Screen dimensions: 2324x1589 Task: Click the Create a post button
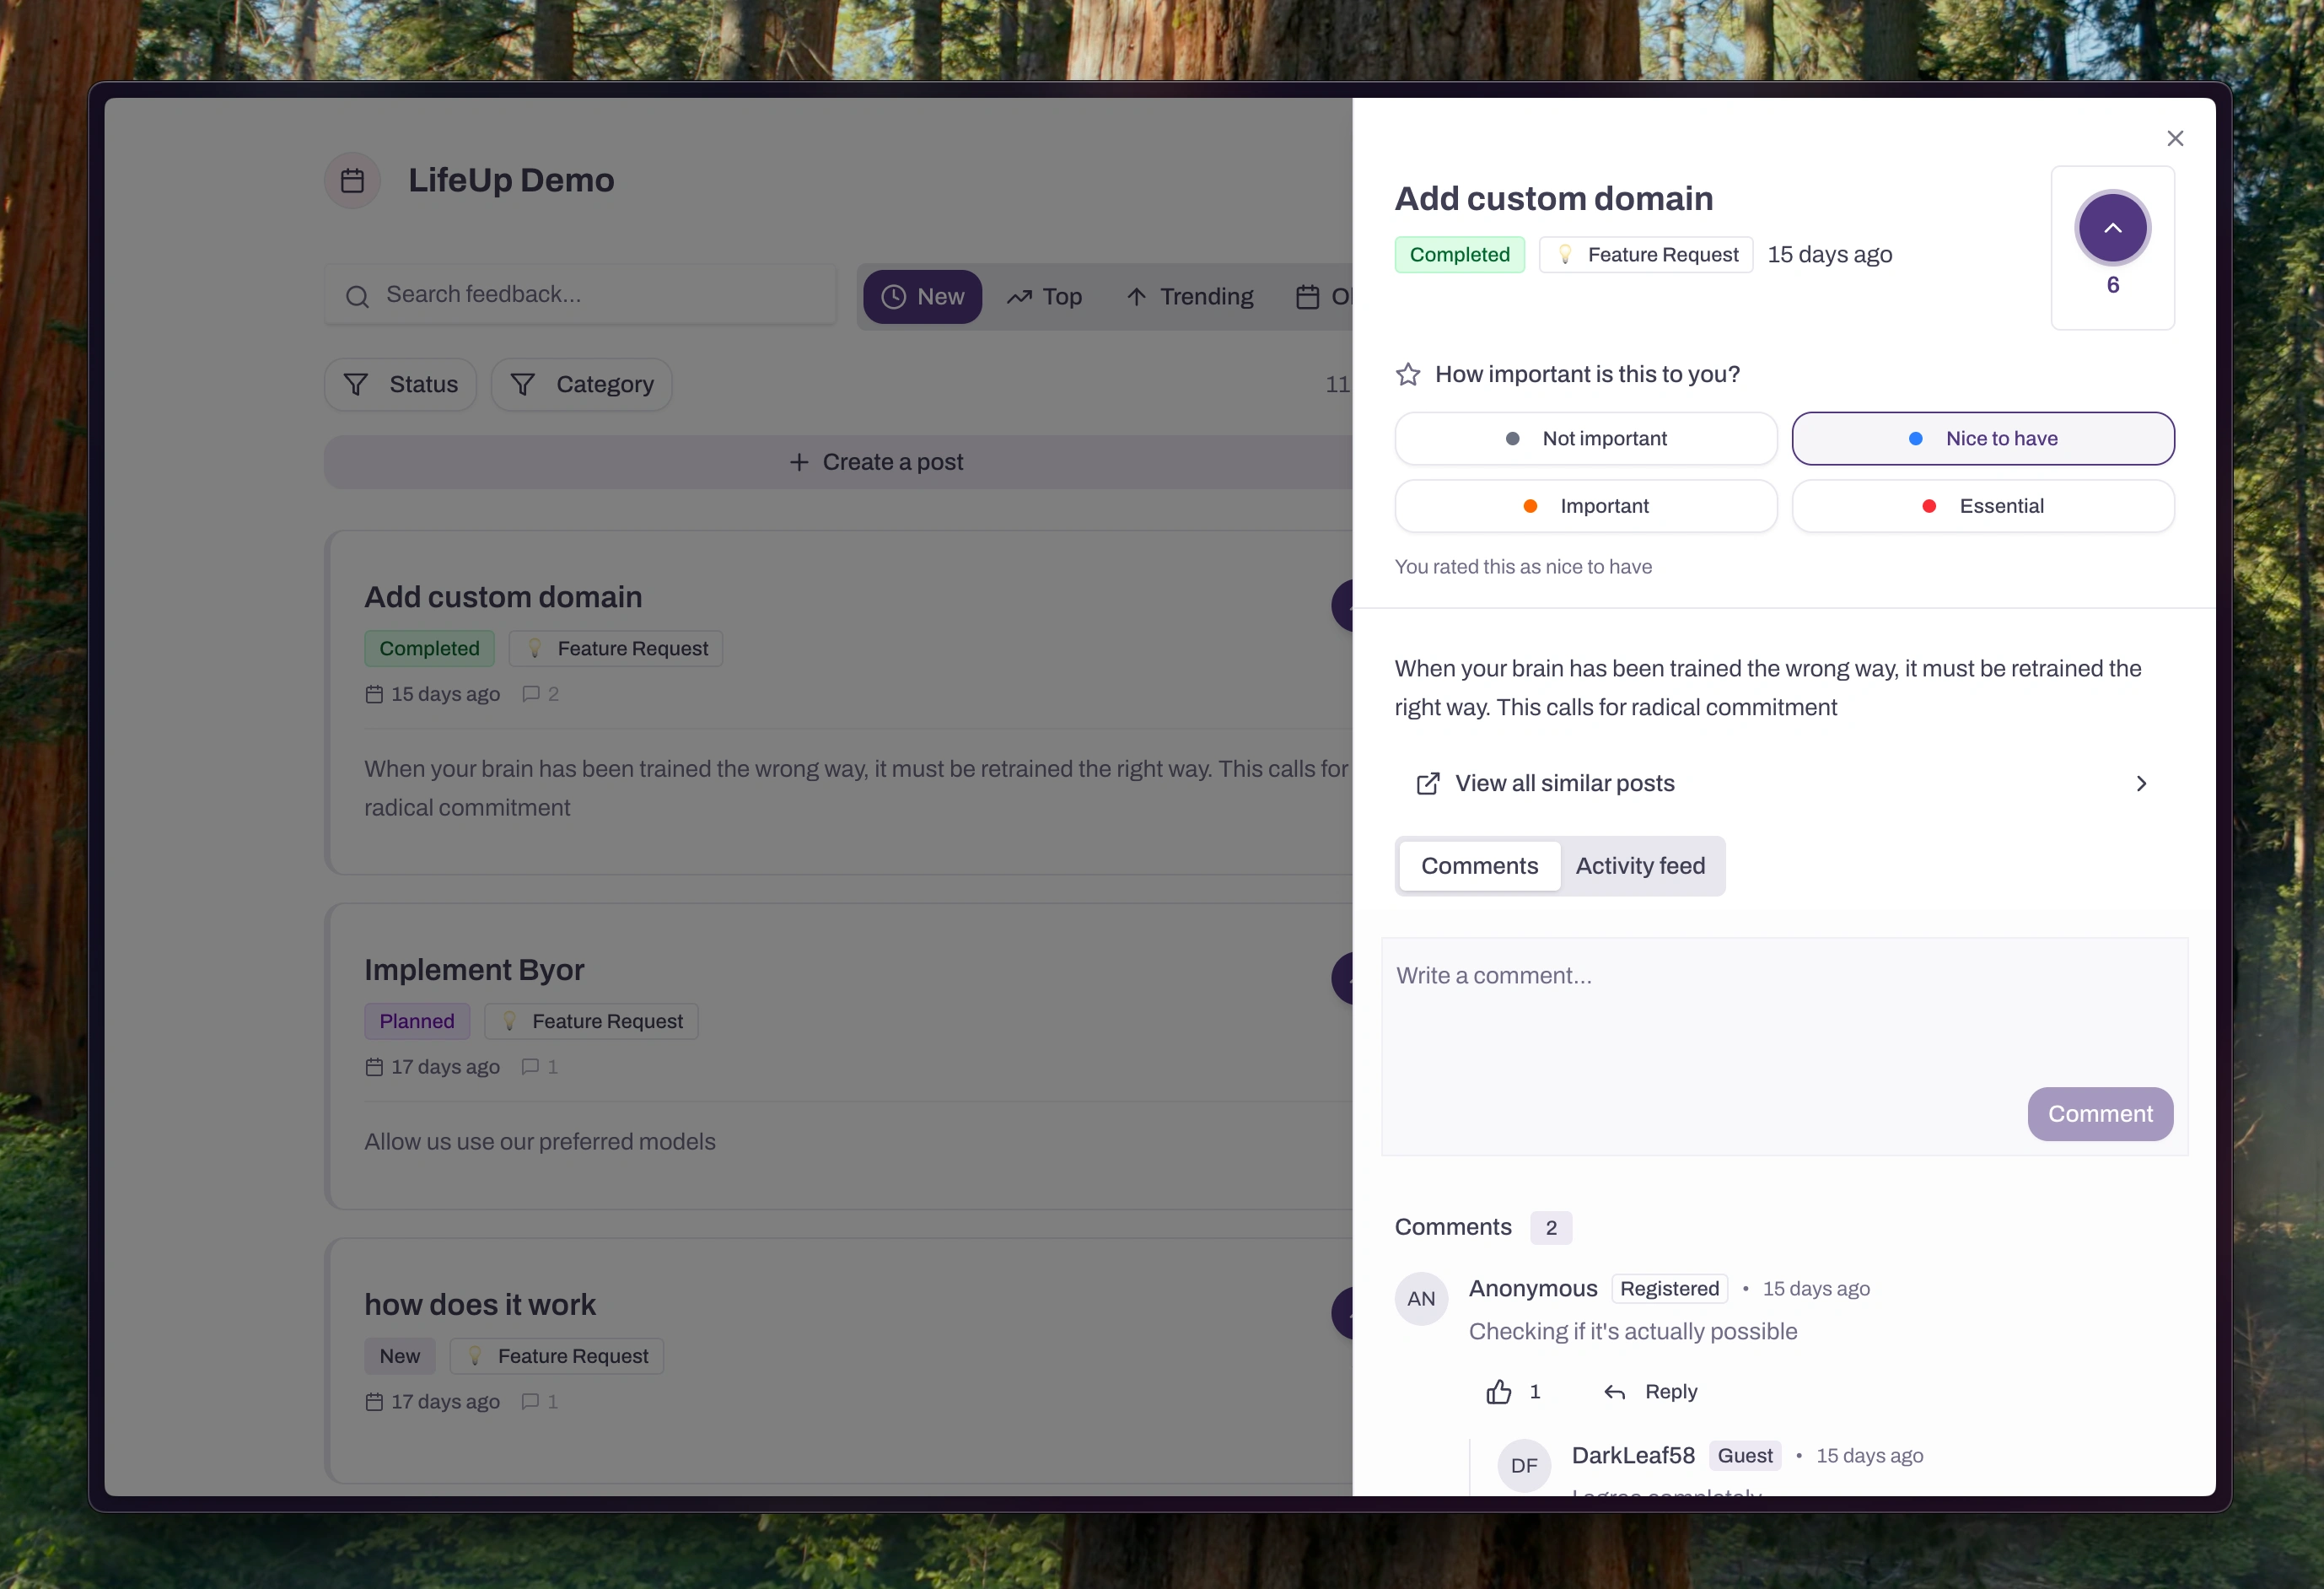[x=875, y=461]
